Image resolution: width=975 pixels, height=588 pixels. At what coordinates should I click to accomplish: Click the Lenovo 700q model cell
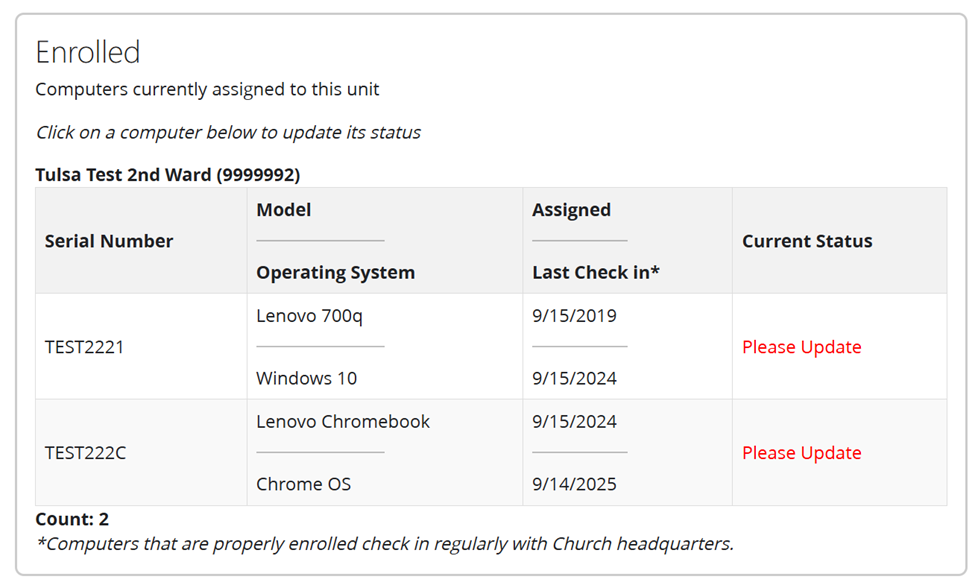click(309, 316)
